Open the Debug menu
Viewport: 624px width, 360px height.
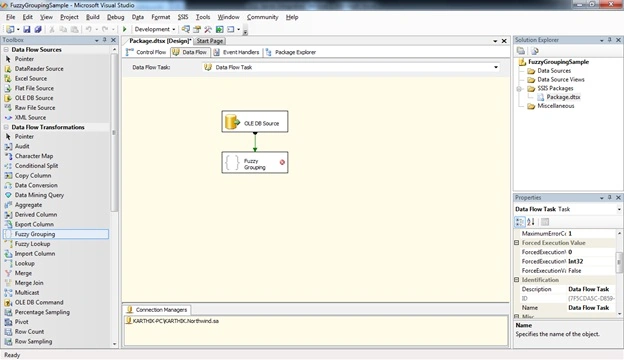tap(115, 17)
